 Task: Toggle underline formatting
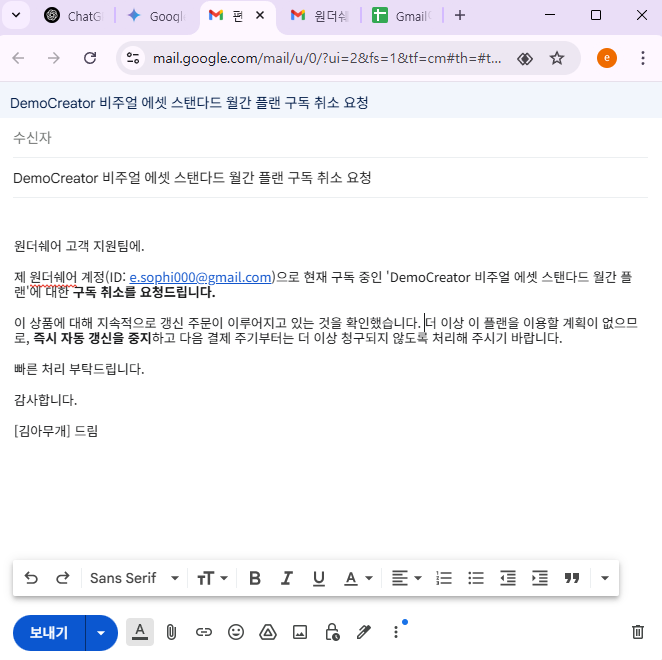(x=319, y=578)
